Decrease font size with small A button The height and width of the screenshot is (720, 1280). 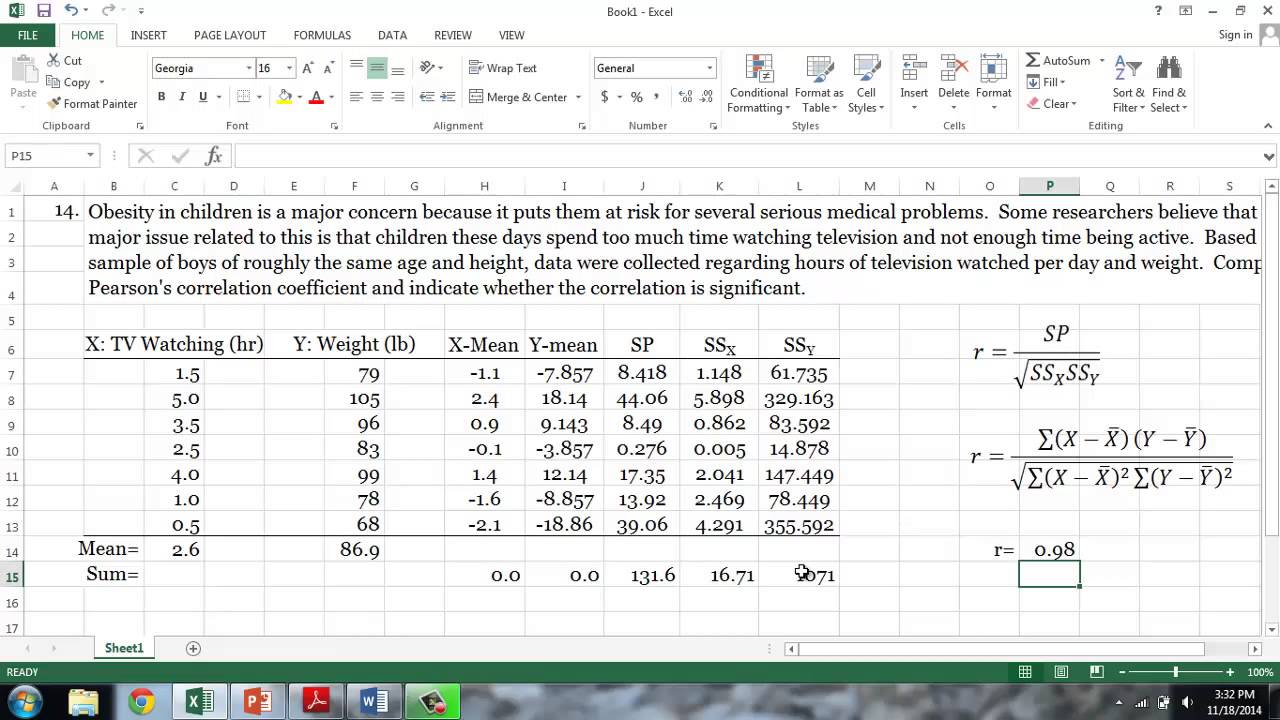[329, 68]
